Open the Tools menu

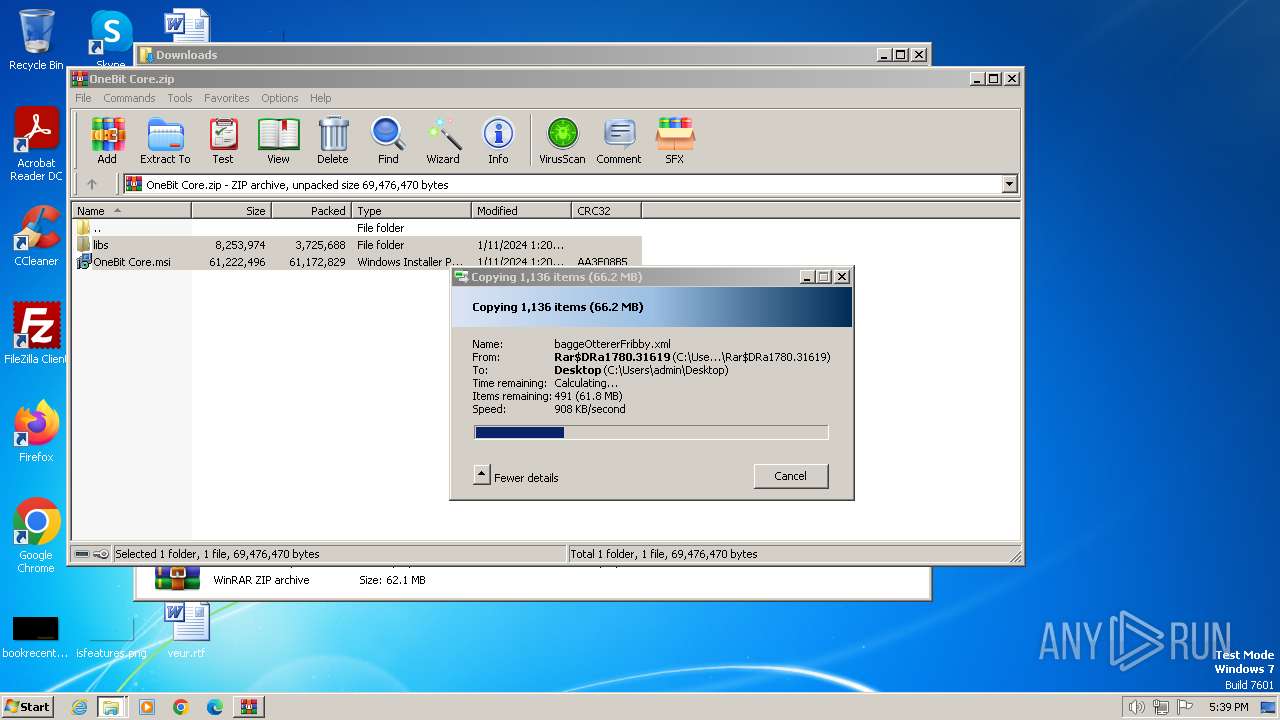click(x=180, y=98)
